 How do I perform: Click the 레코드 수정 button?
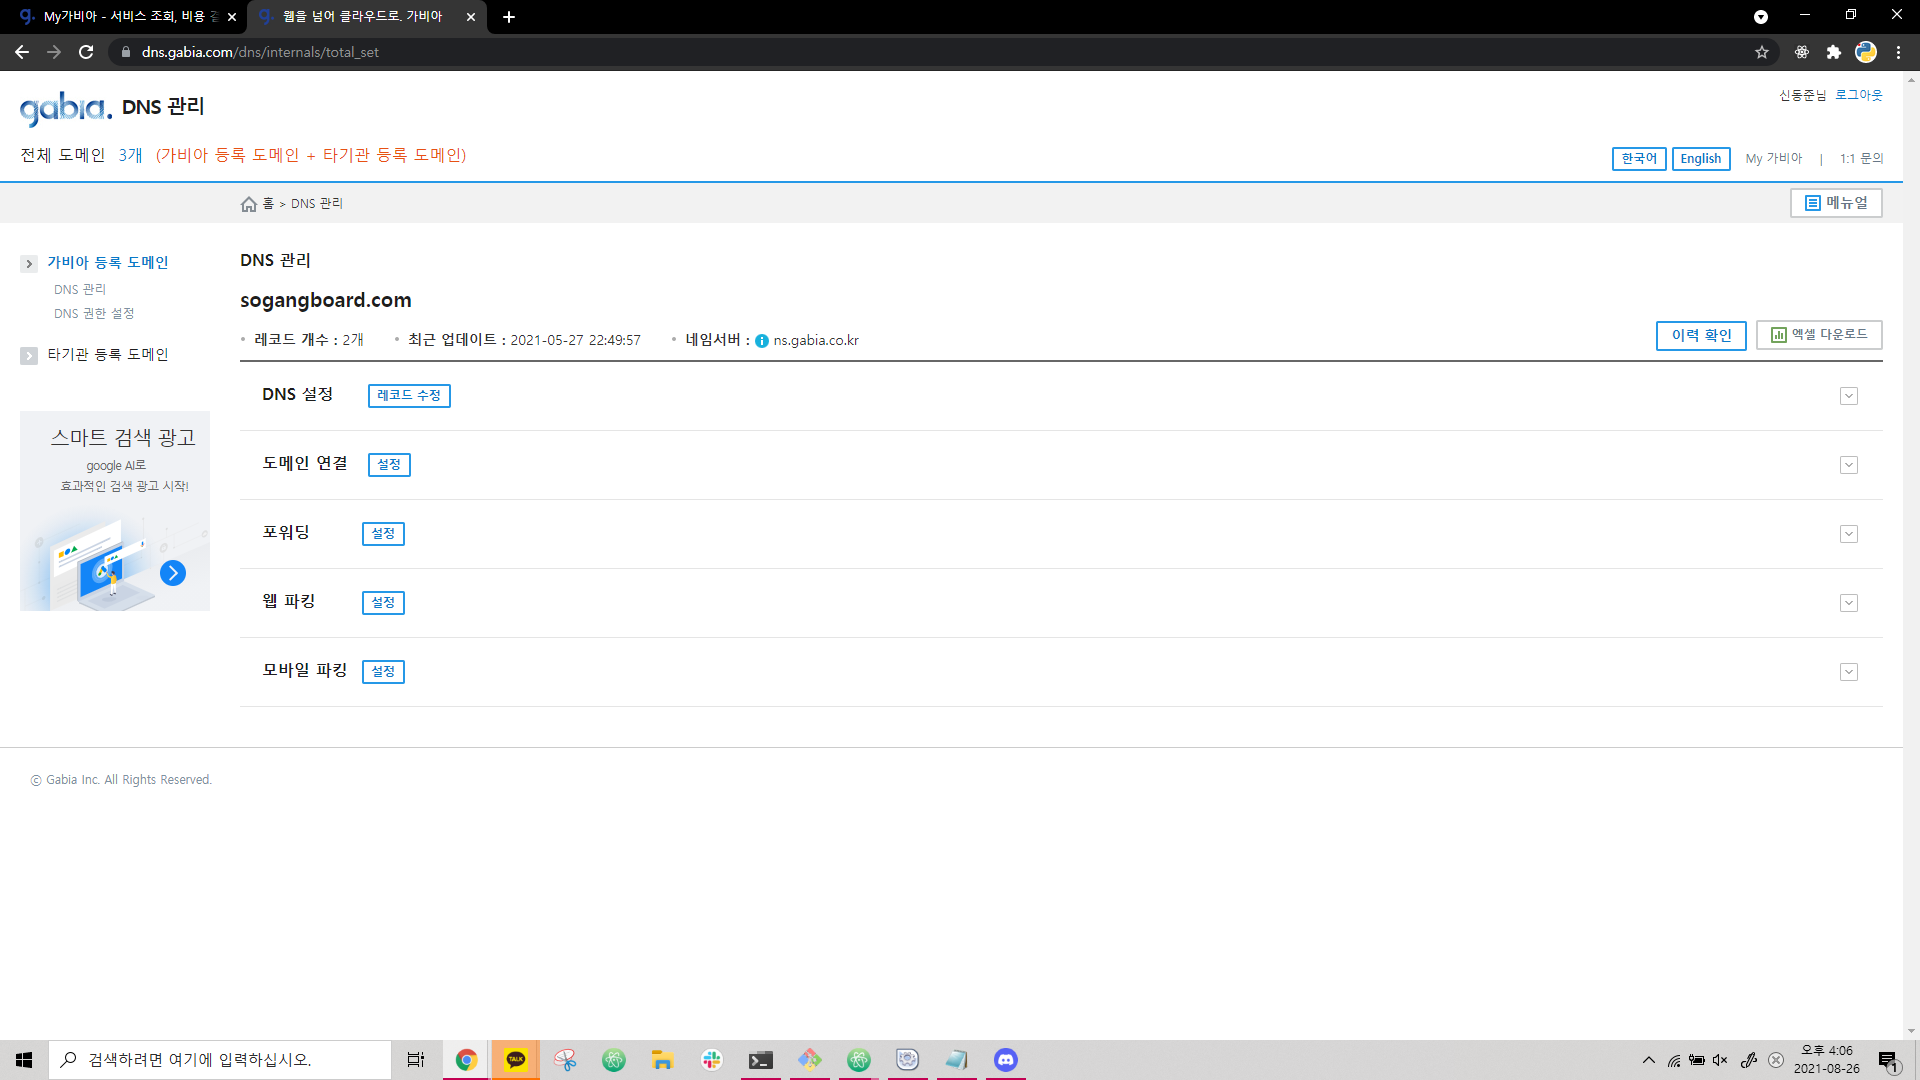click(409, 396)
